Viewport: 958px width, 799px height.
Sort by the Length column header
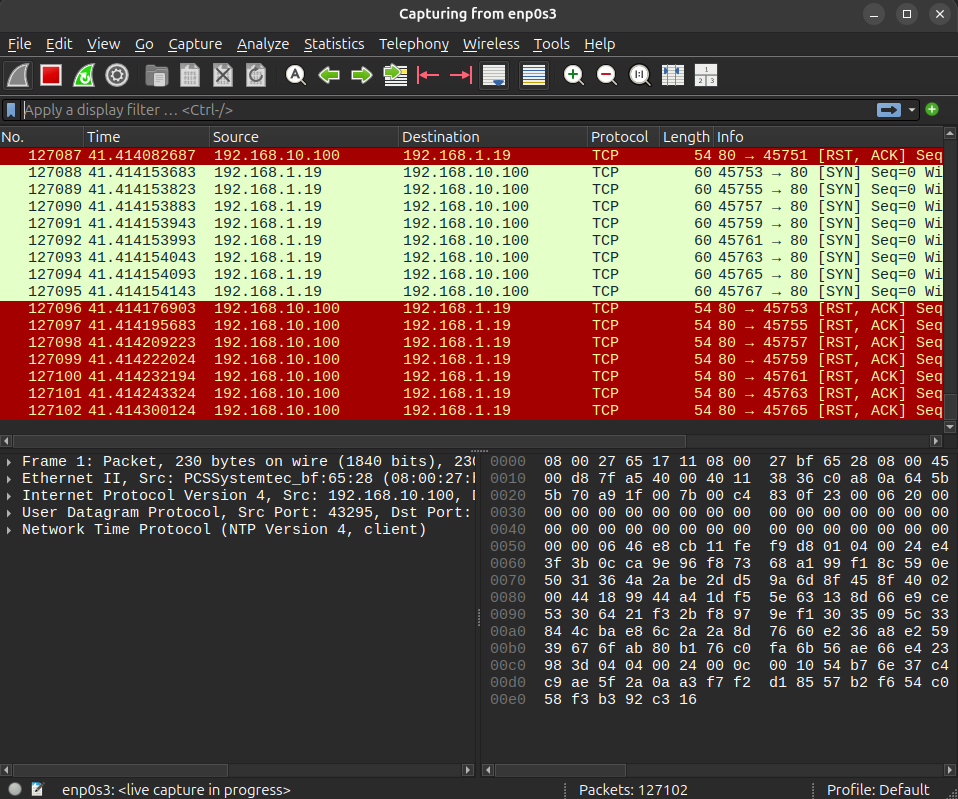coord(687,137)
